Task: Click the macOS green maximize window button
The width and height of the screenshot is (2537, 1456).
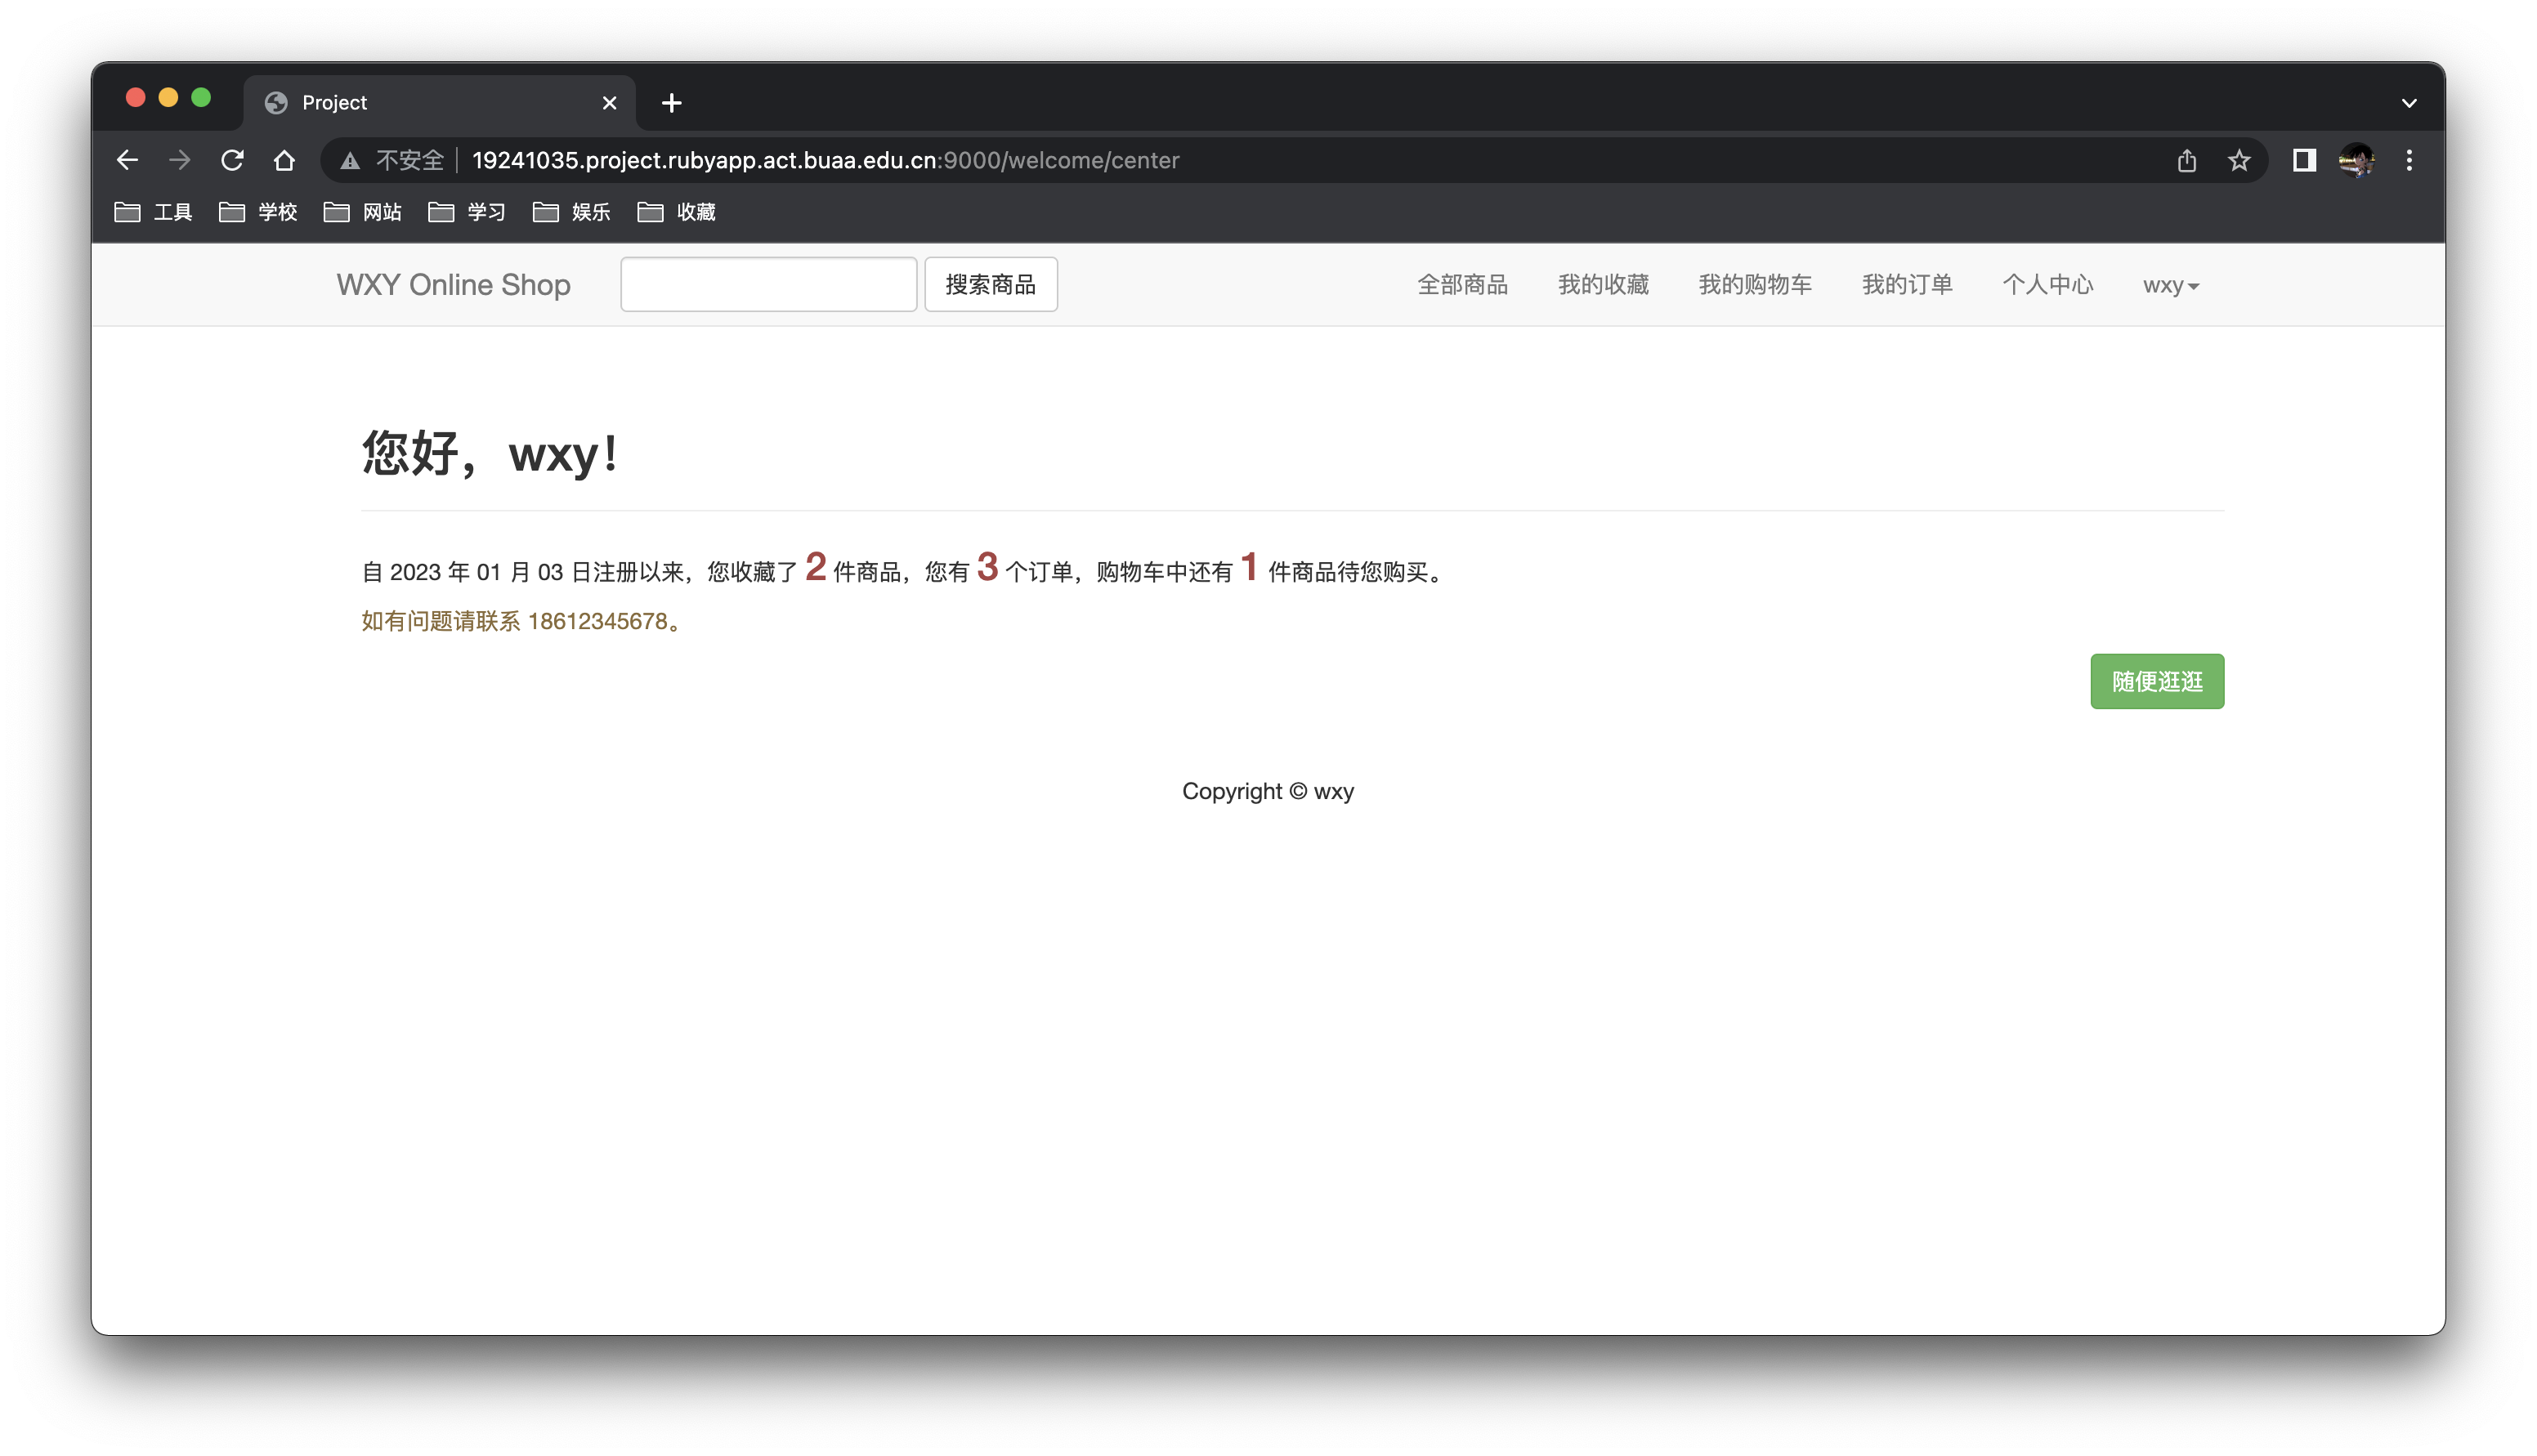Action: coord(201,98)
